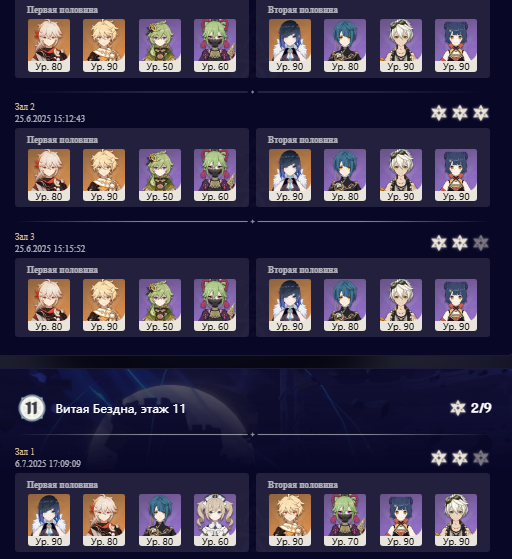512x559 pixels.
Task: Select Xiangling level 90 in Hall 3 second half
Action: 456,305
